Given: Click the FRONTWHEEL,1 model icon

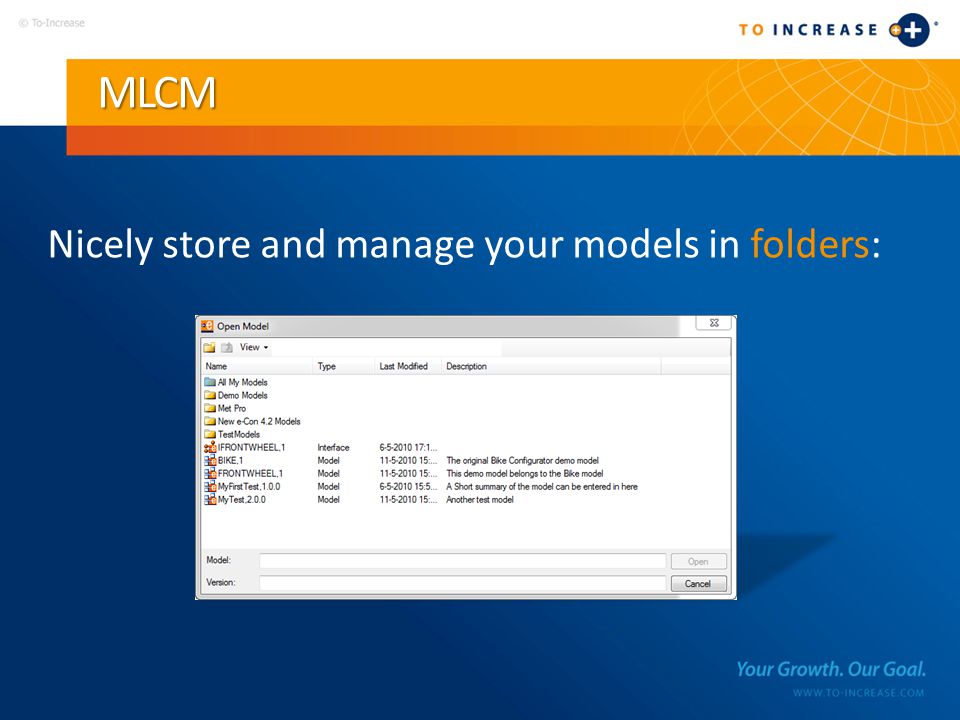Looking at the screenshot, I should tap(210, 473).
